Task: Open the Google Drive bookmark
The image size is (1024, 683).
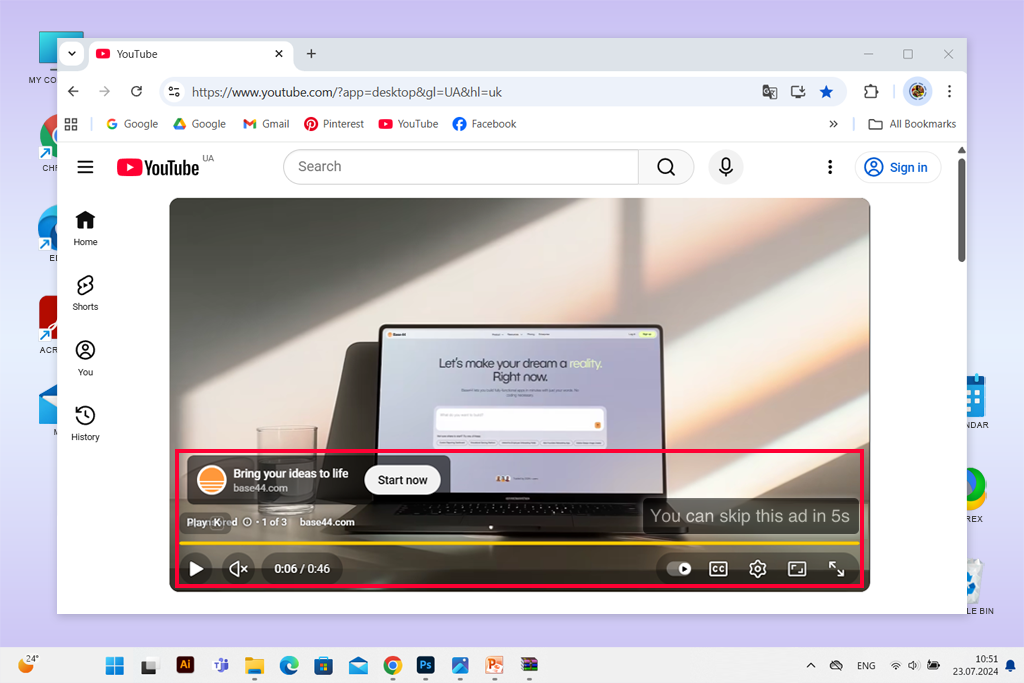Action: (200, 124)
